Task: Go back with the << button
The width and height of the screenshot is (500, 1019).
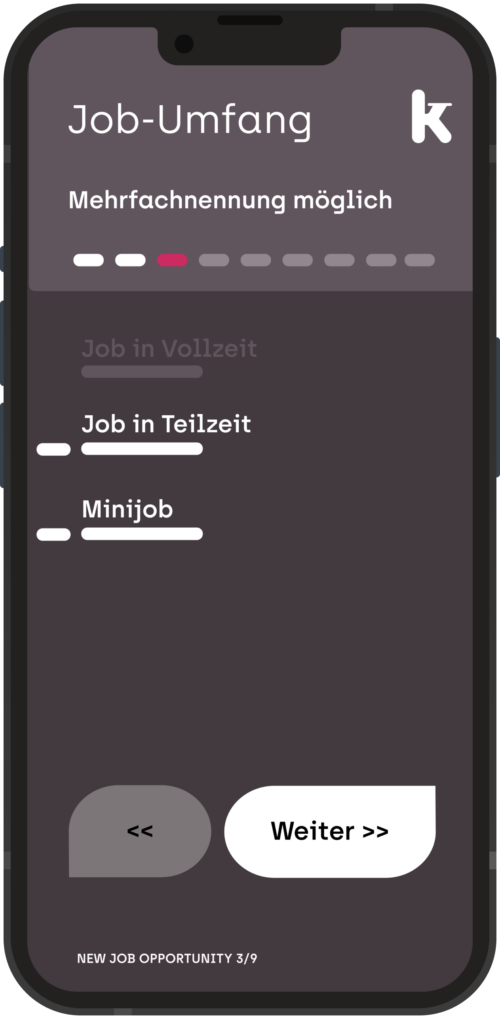Action: tap(140, 831)
